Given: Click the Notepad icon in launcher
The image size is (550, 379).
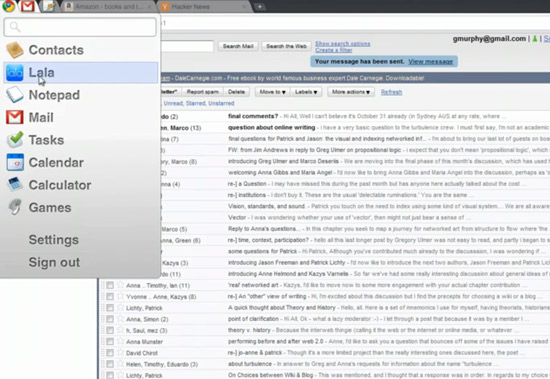Looking at the screenshot, I should [15, 95].
